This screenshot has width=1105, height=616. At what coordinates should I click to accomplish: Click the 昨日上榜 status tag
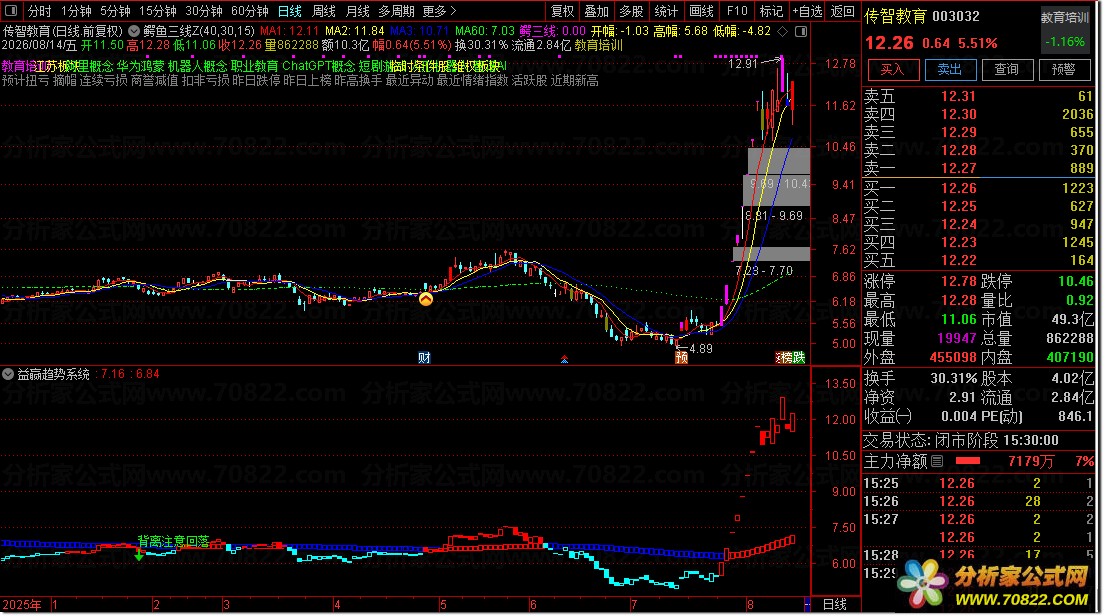(307, 80)
